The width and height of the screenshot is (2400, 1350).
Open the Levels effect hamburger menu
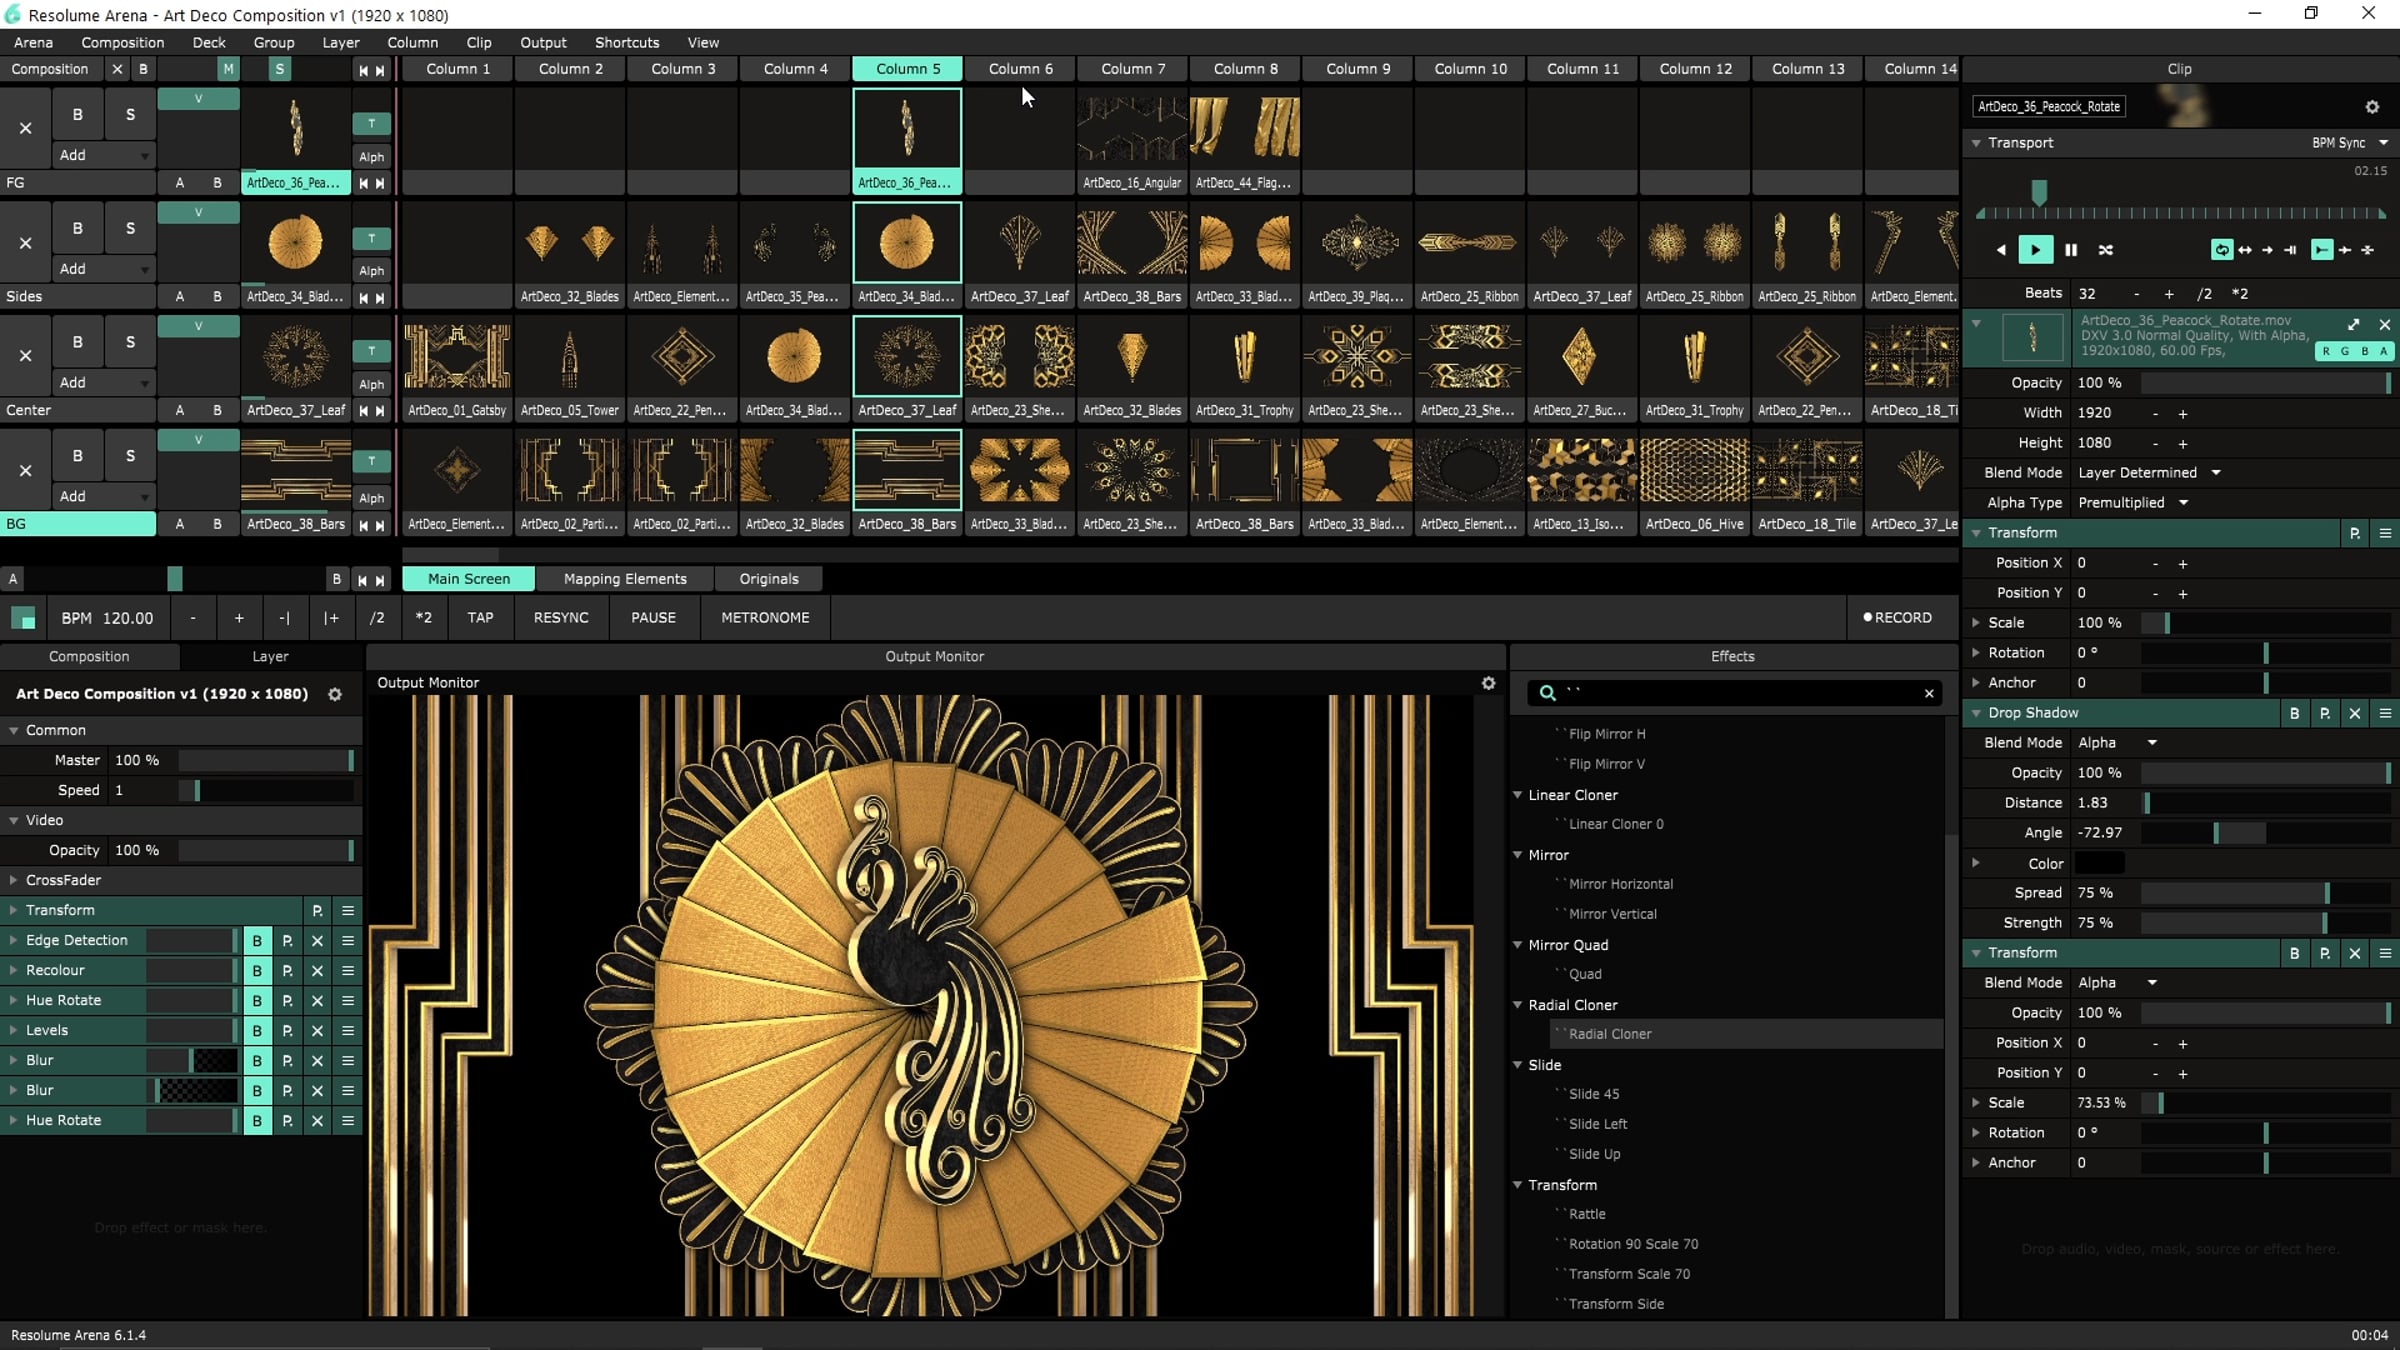(x=348, y=1031)
